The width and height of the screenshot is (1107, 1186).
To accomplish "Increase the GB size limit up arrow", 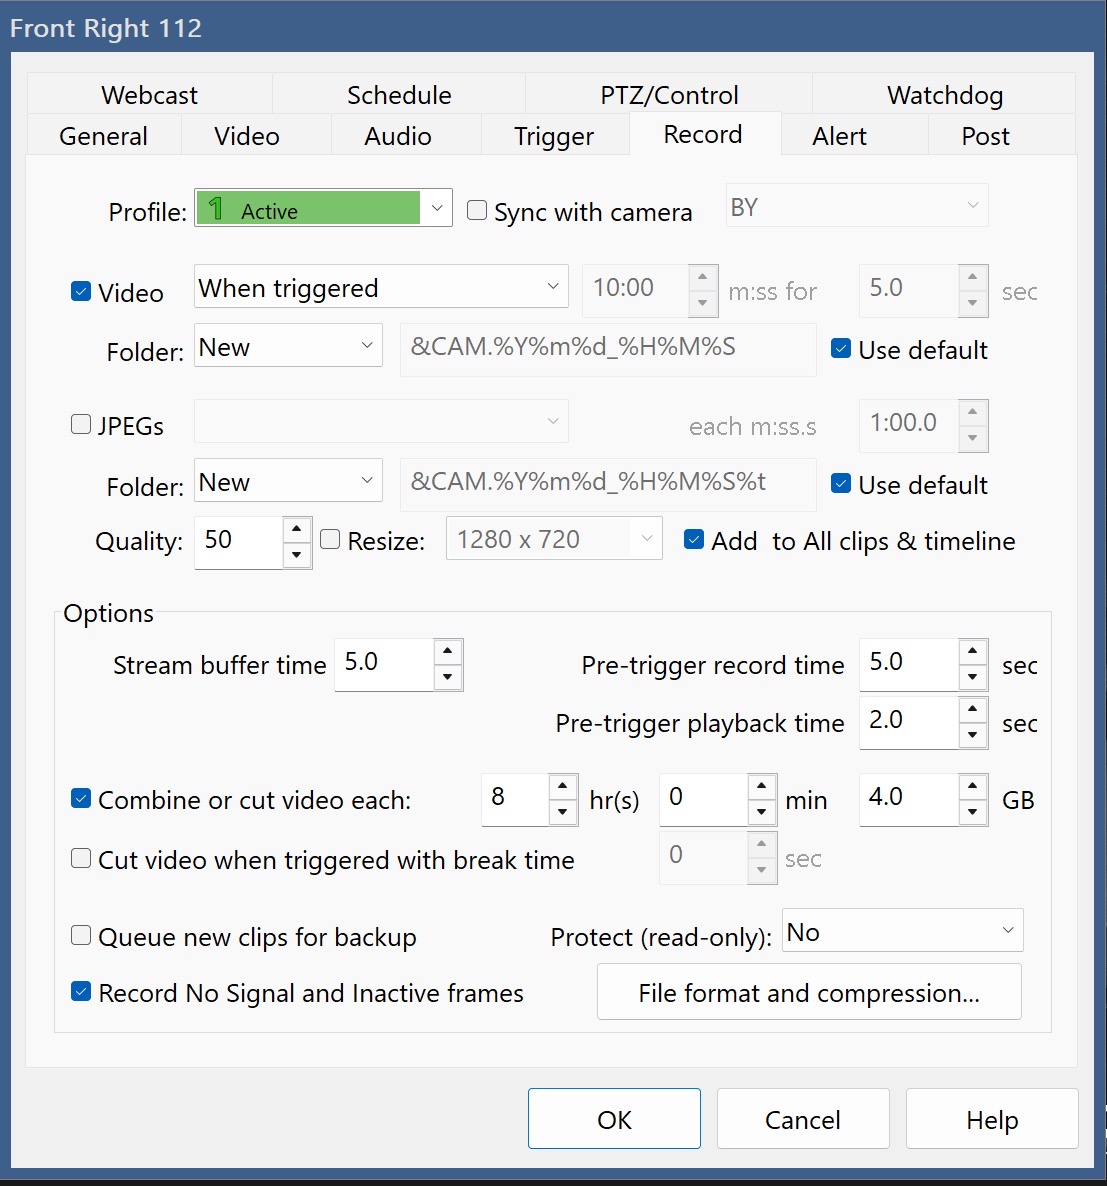I will pos(972,786).
